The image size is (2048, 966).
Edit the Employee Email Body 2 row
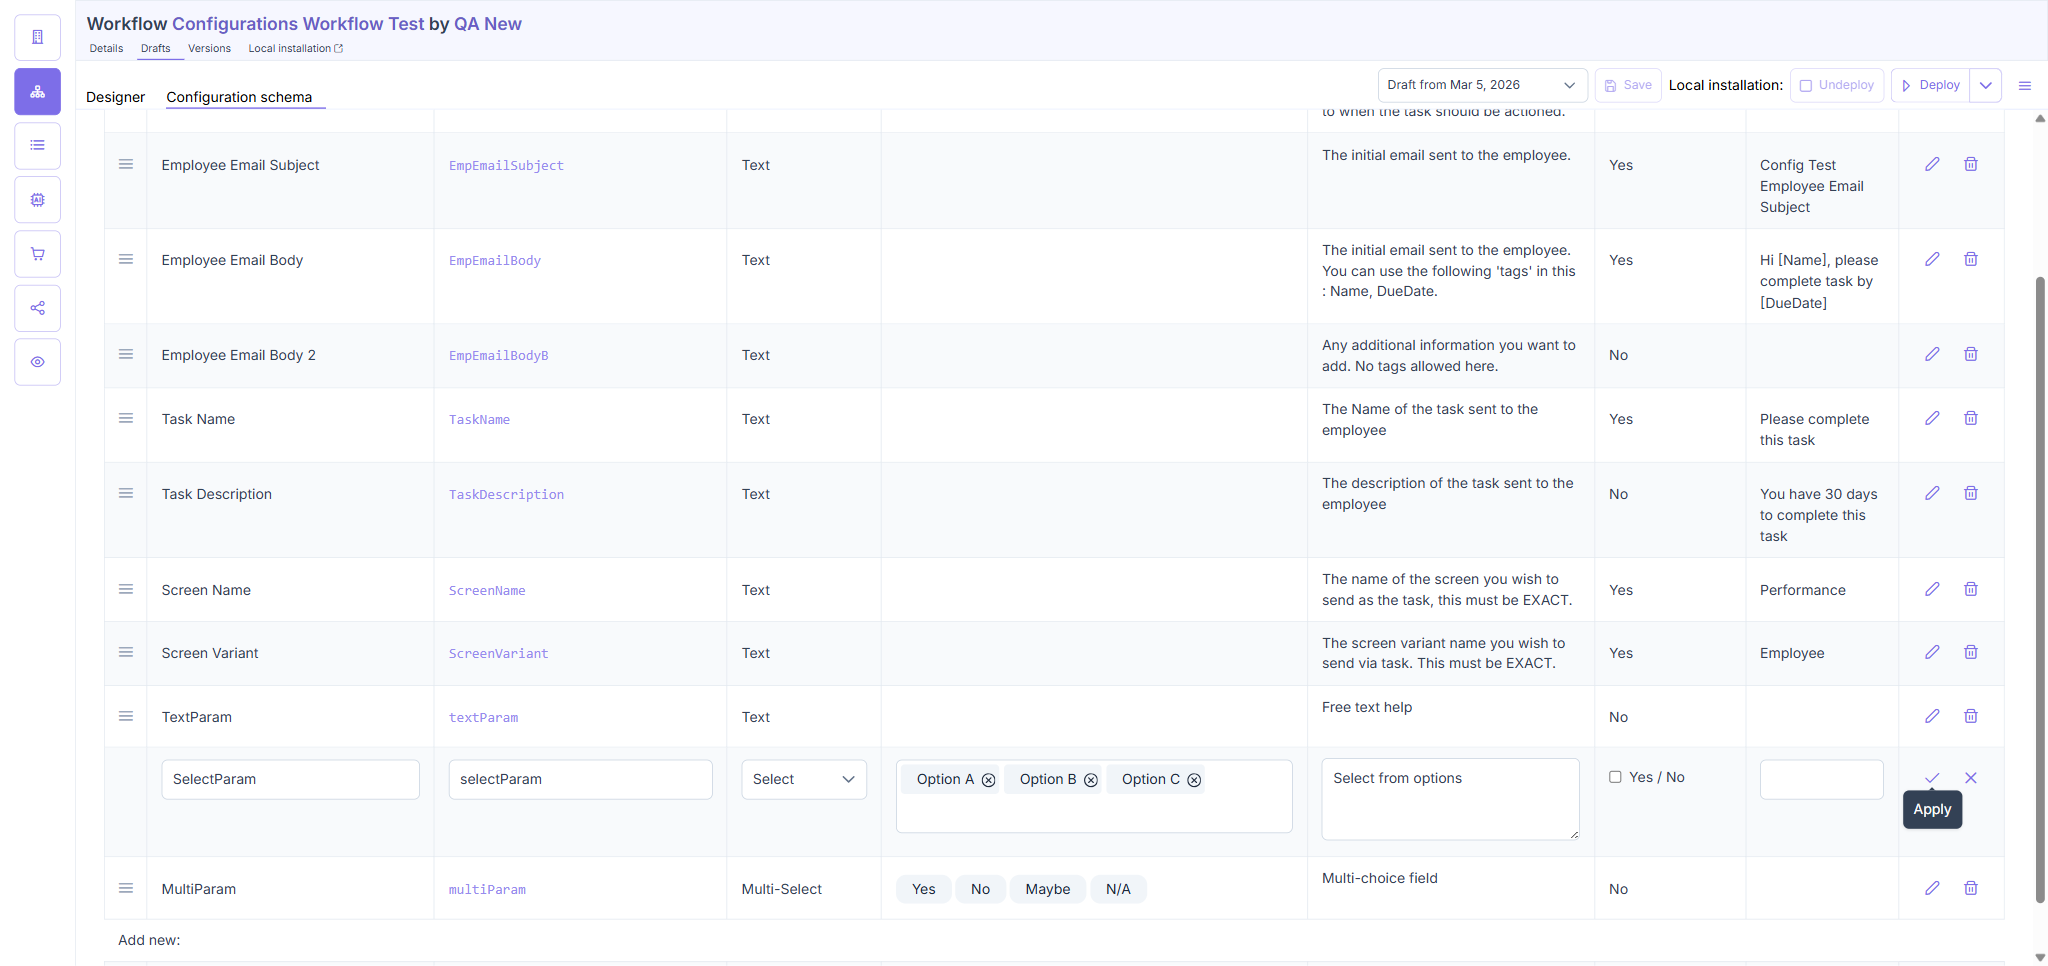[1932, 354]
